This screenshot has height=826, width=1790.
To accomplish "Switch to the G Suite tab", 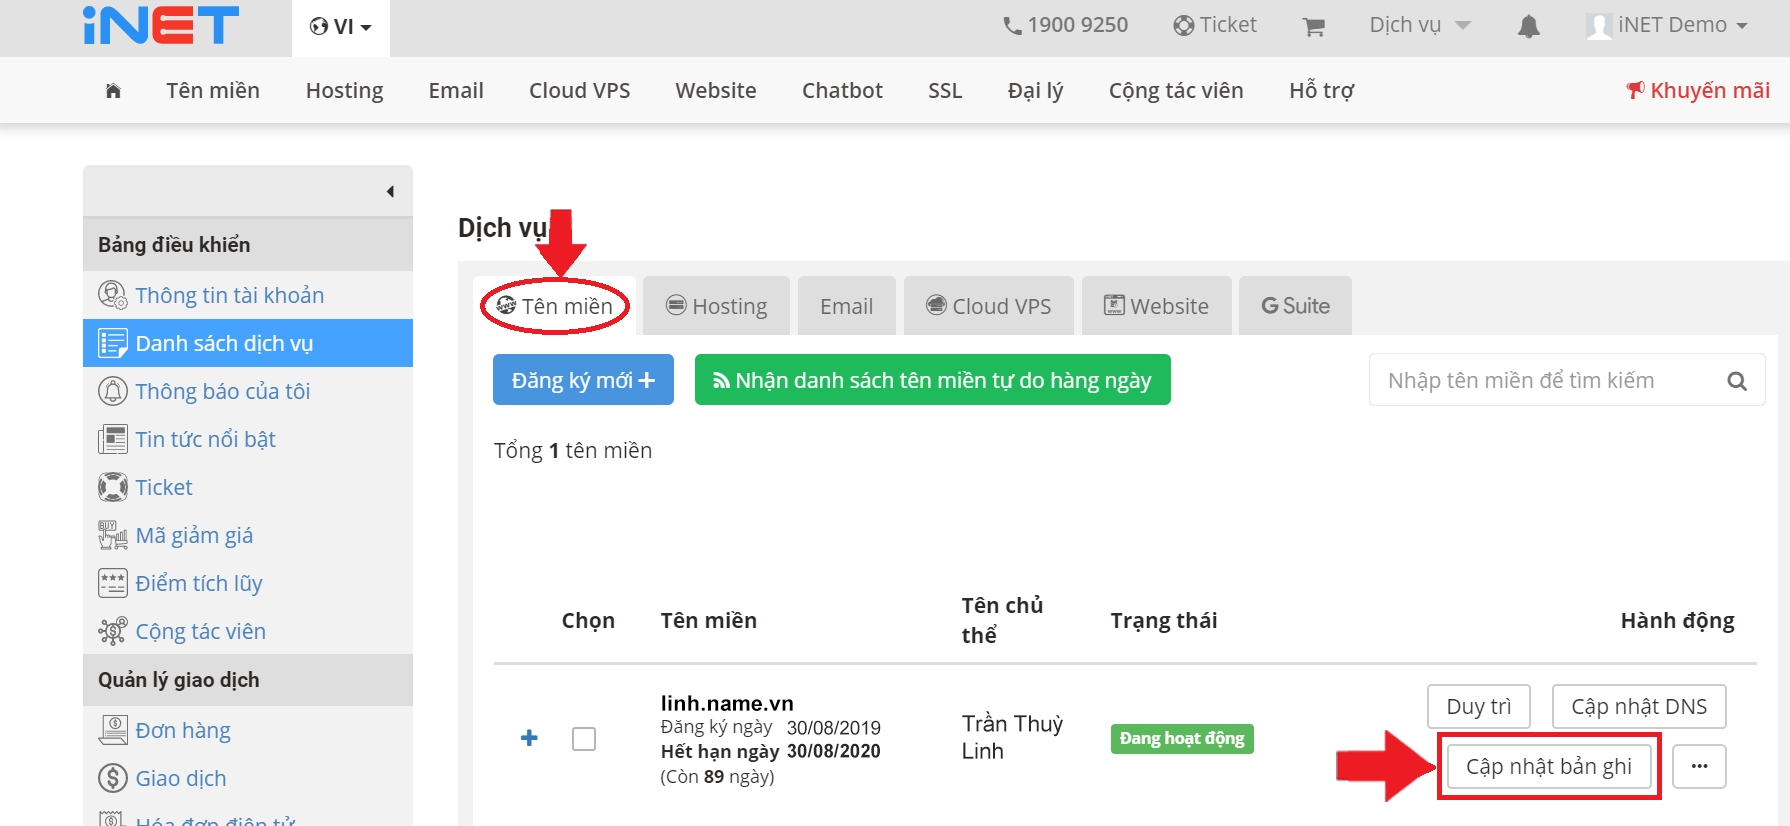I will pos(1295,306).
